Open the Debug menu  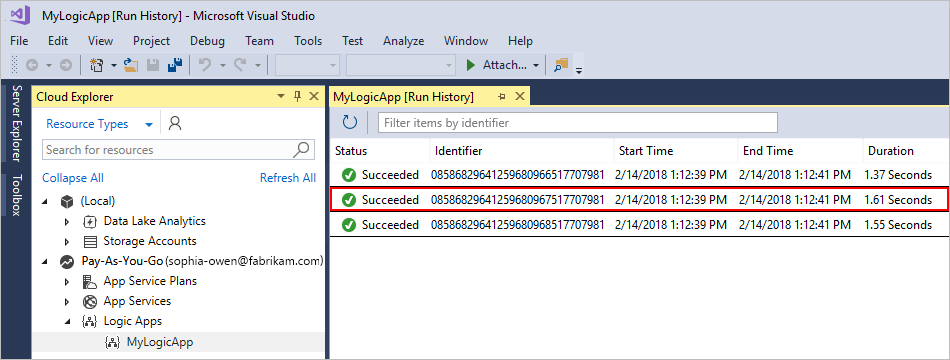(207, 41)
